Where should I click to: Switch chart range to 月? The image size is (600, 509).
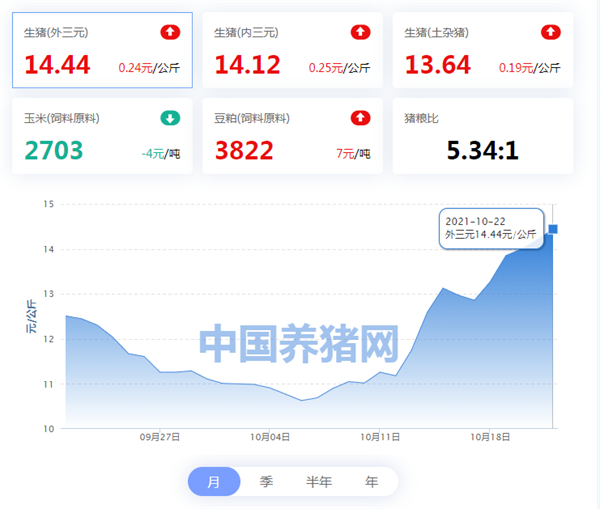(214, 481)
